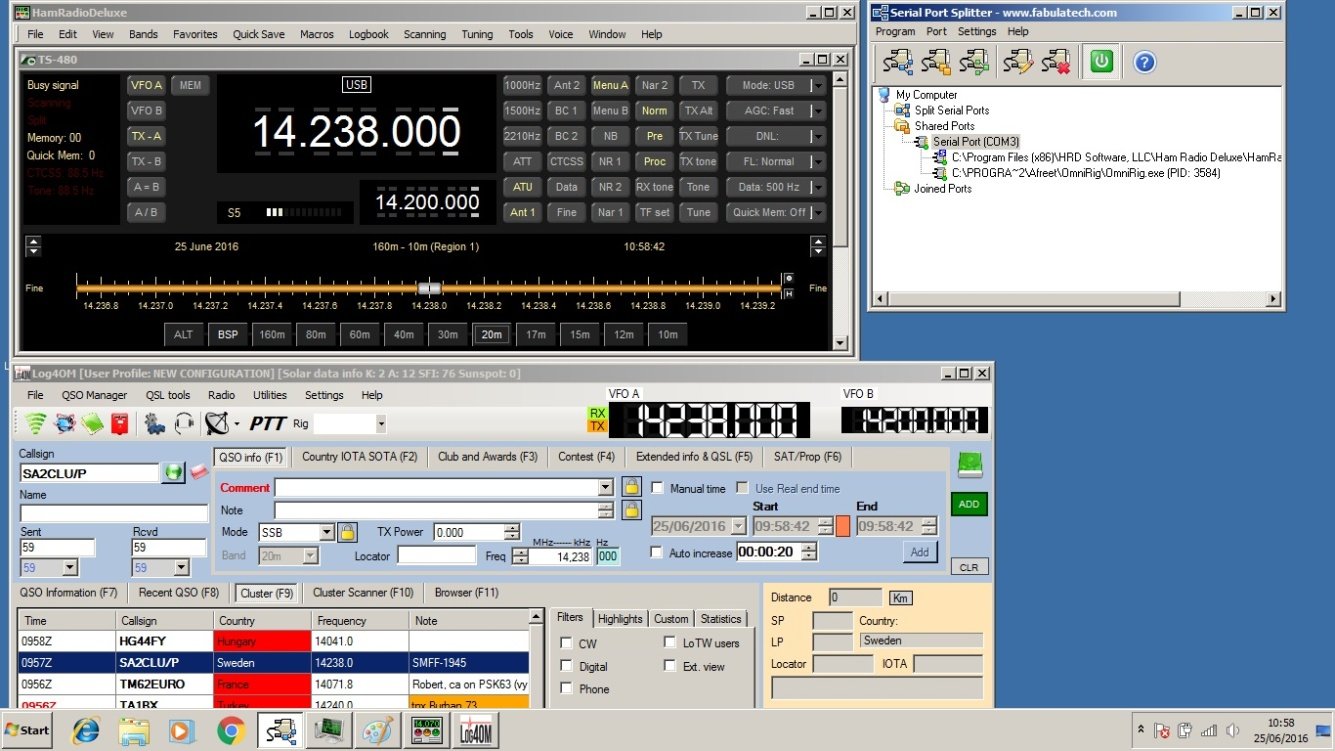Enable the Auto increase checkbox
Viewport: 1335px width, 751px height.
click(x=657, y=552)
